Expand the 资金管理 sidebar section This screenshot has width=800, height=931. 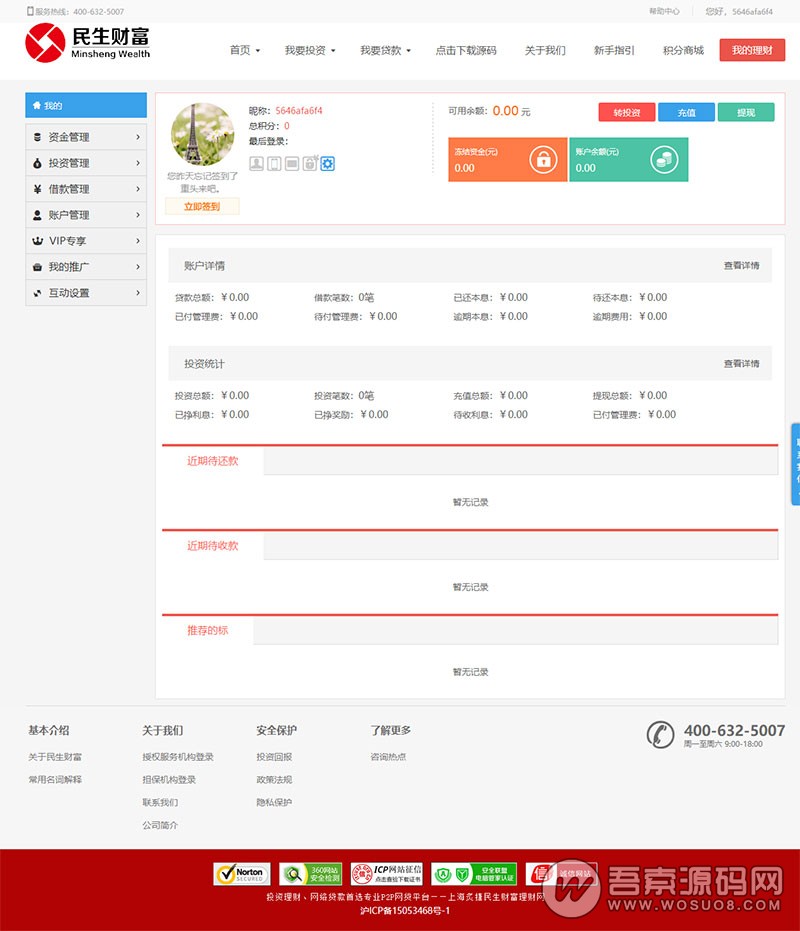point(86,137)
